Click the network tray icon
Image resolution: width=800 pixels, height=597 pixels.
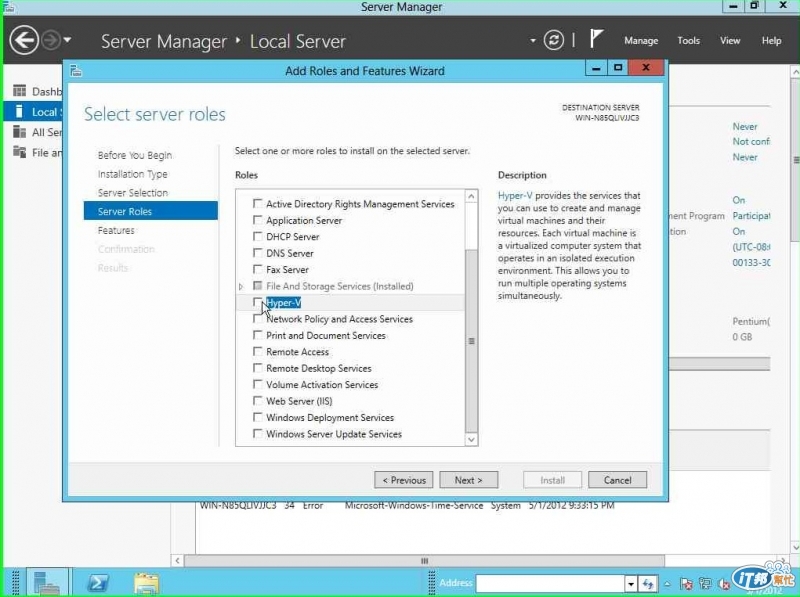point(705,584)
